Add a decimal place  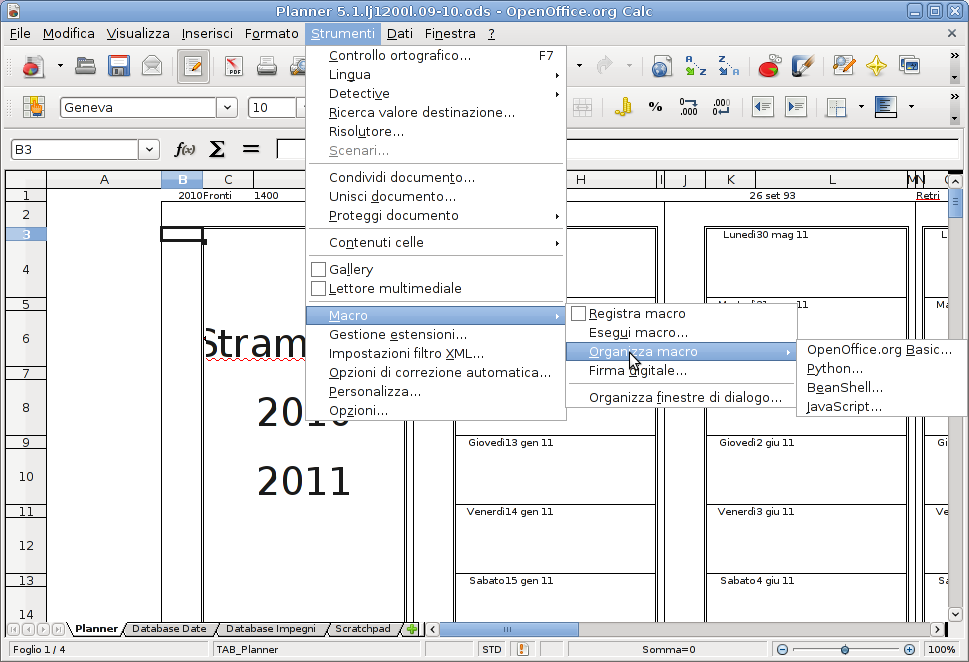pos(688,107)
